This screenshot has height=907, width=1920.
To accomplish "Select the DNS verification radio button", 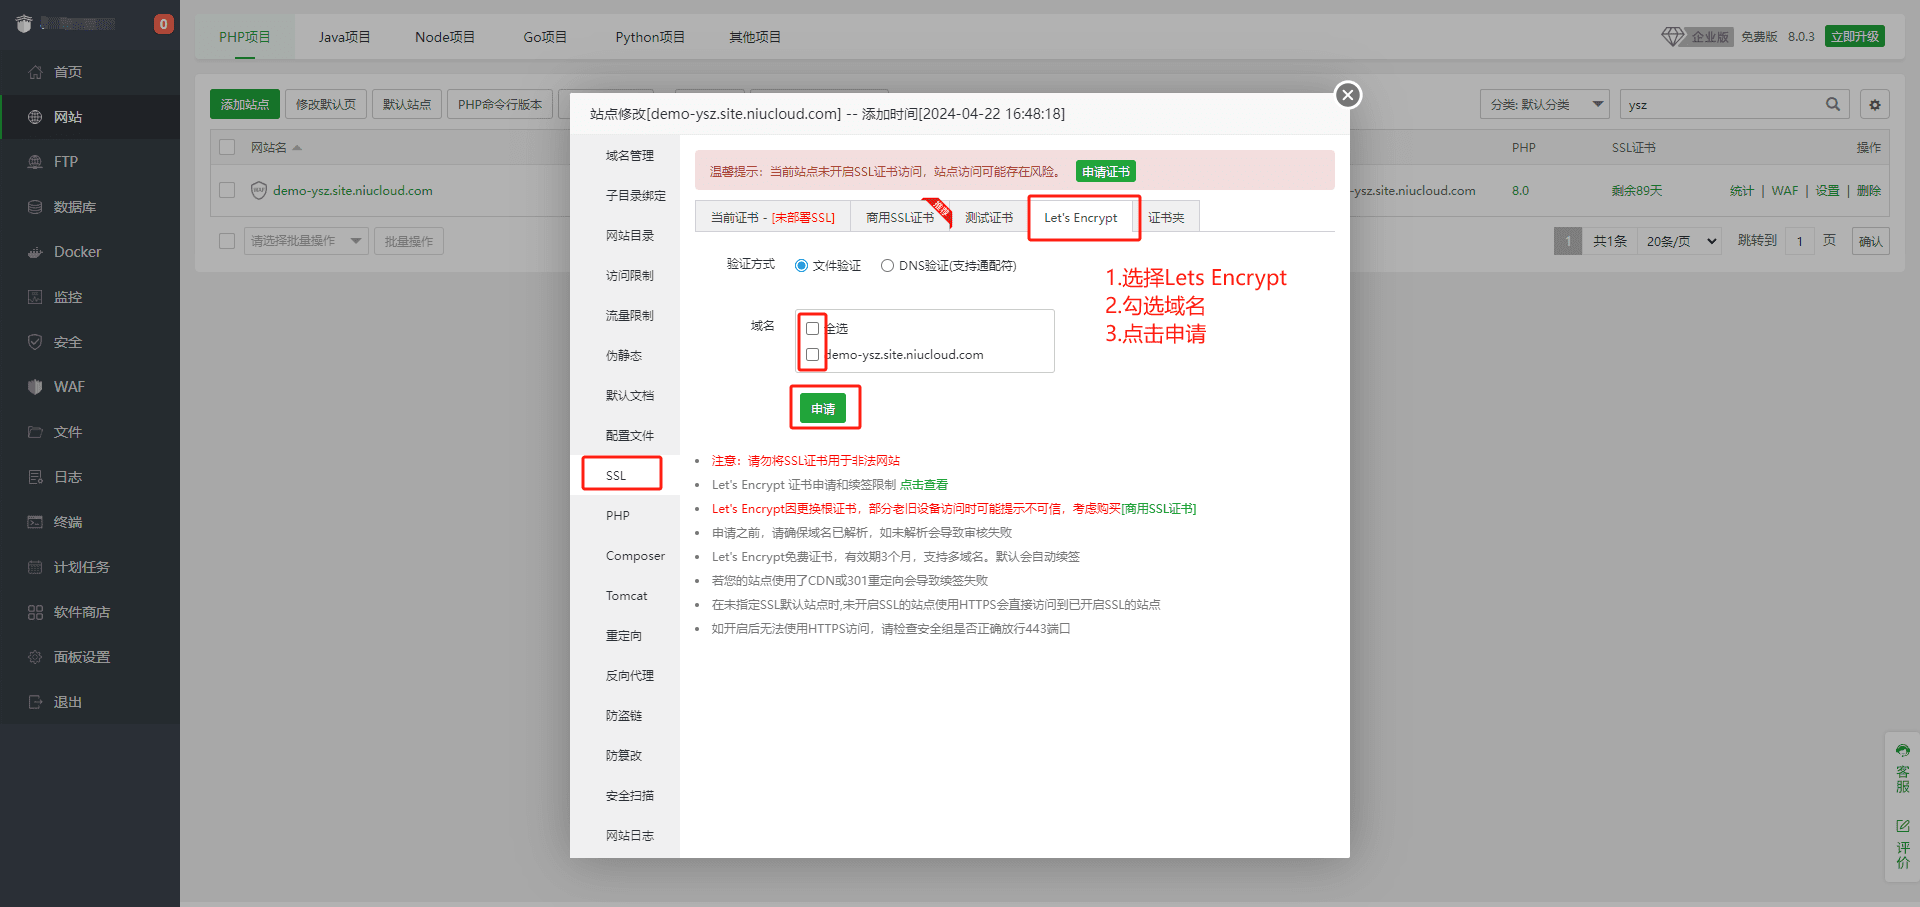I will click(887, 266).
